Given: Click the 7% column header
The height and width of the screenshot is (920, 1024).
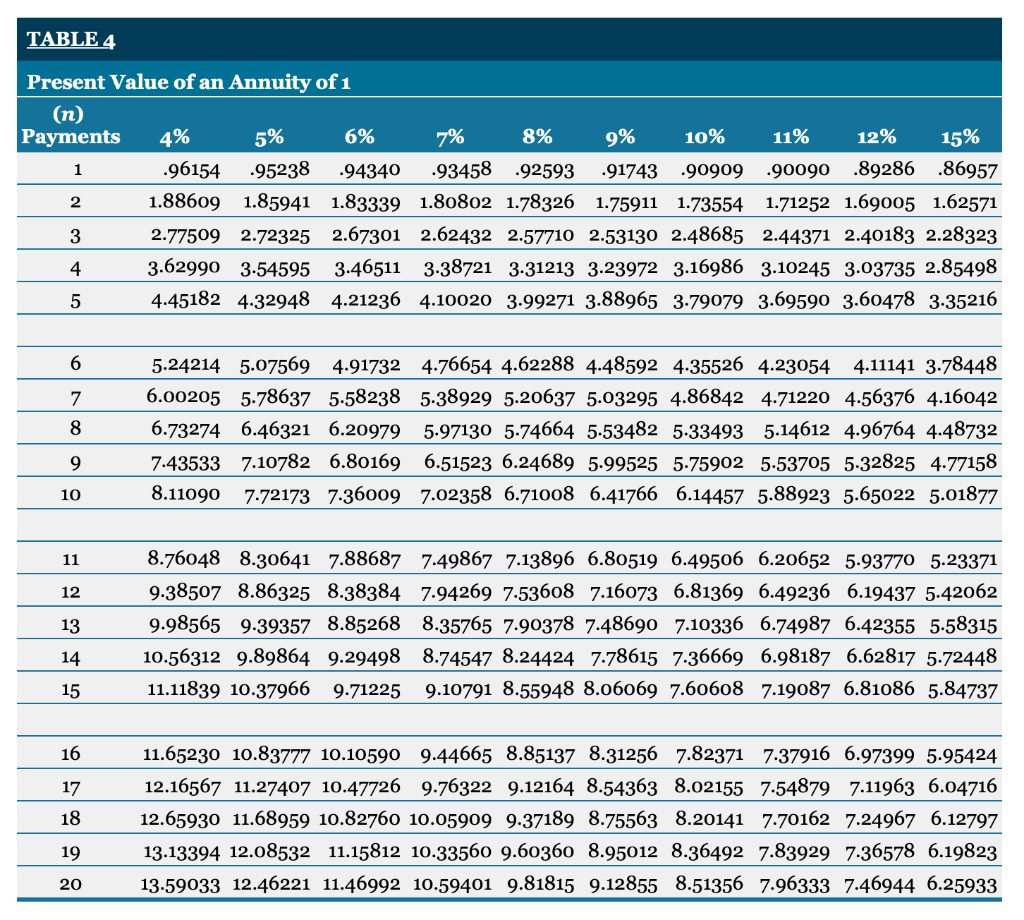Looking at the screenshot, I should [453, 137].
